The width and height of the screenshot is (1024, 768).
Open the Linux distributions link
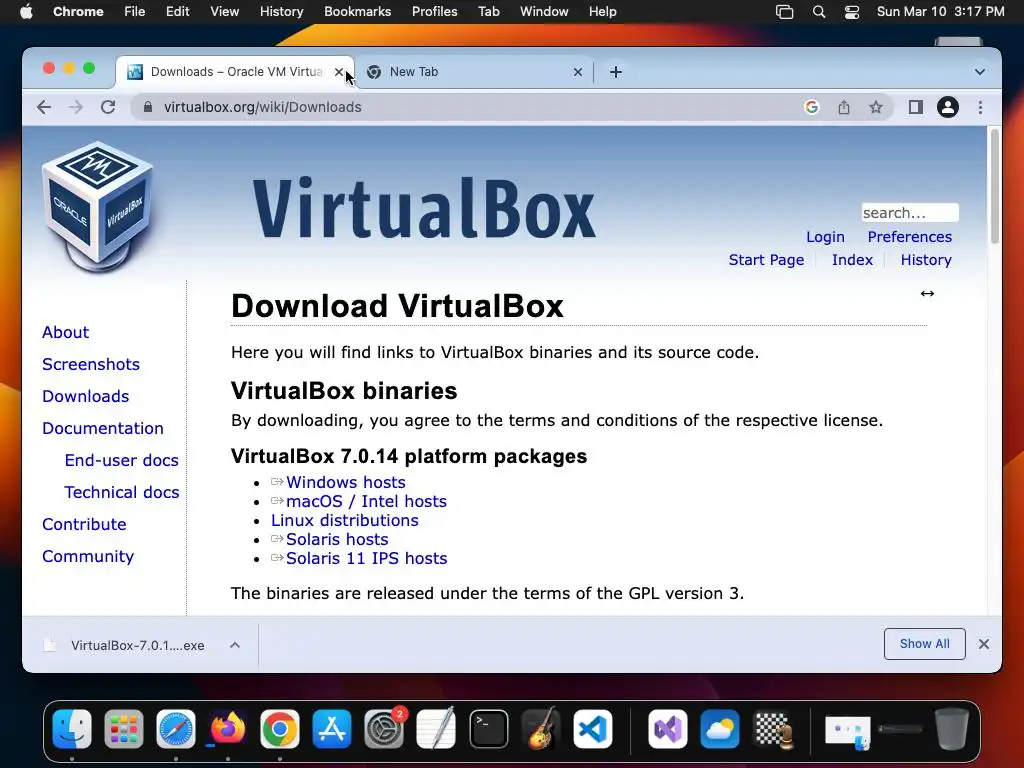coord(345,520)
